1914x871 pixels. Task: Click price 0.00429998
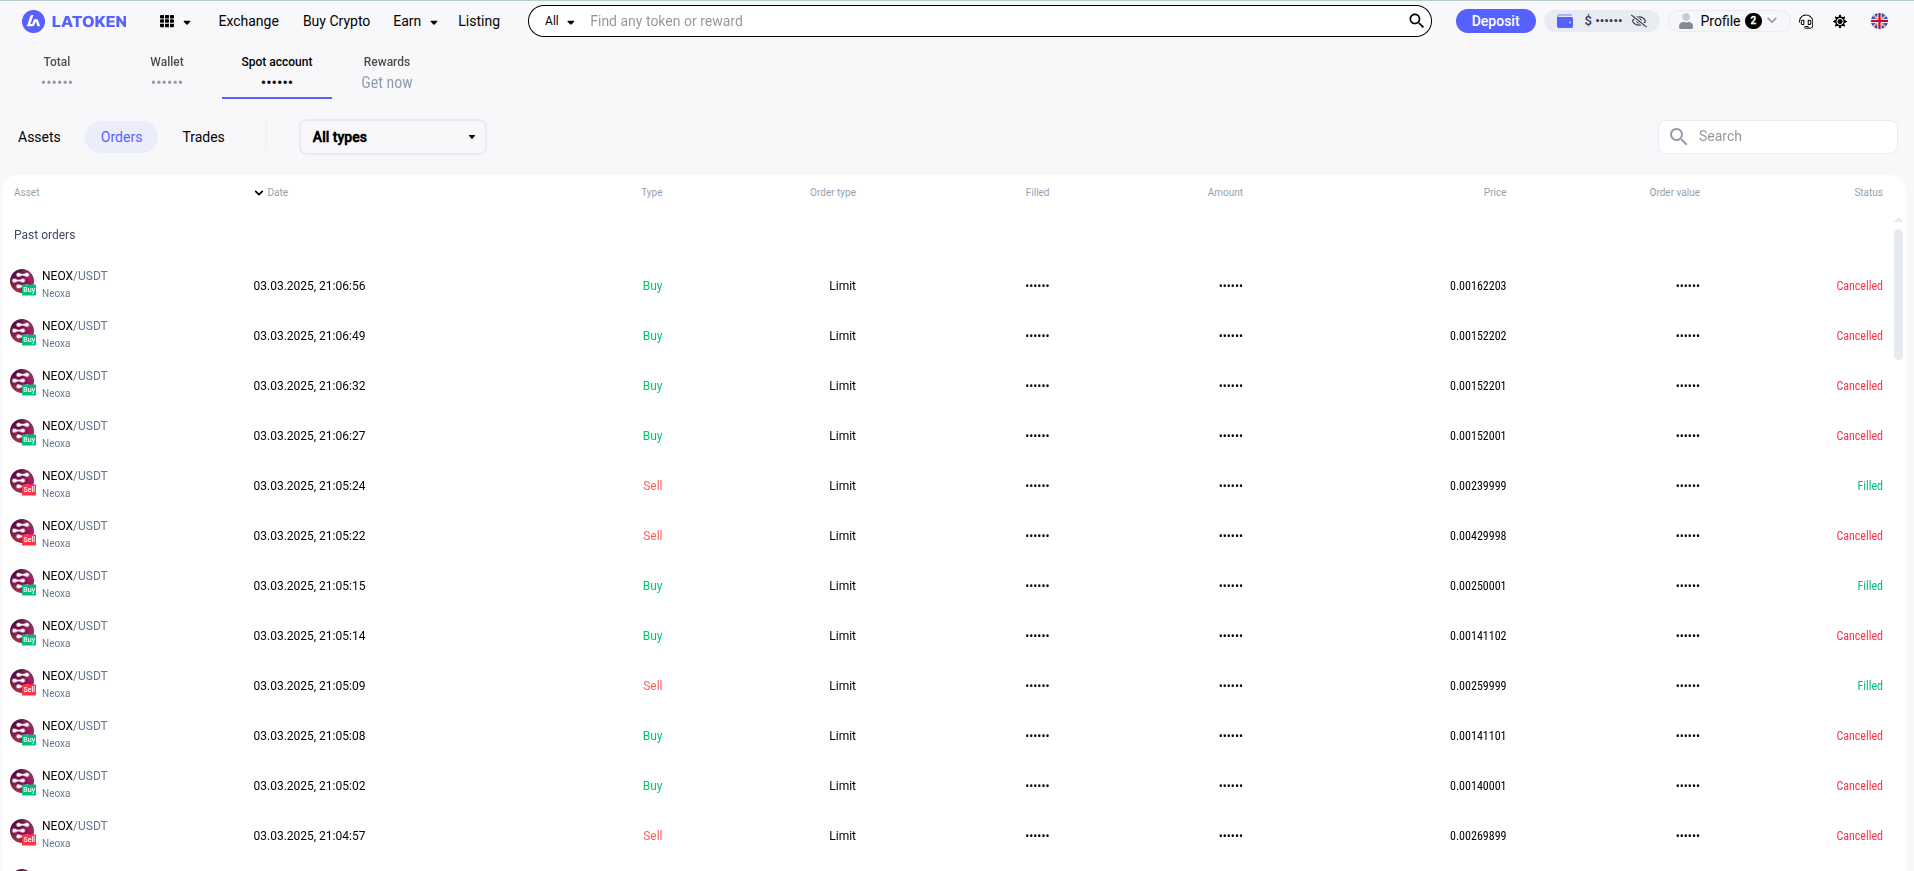click(1478, 536)
